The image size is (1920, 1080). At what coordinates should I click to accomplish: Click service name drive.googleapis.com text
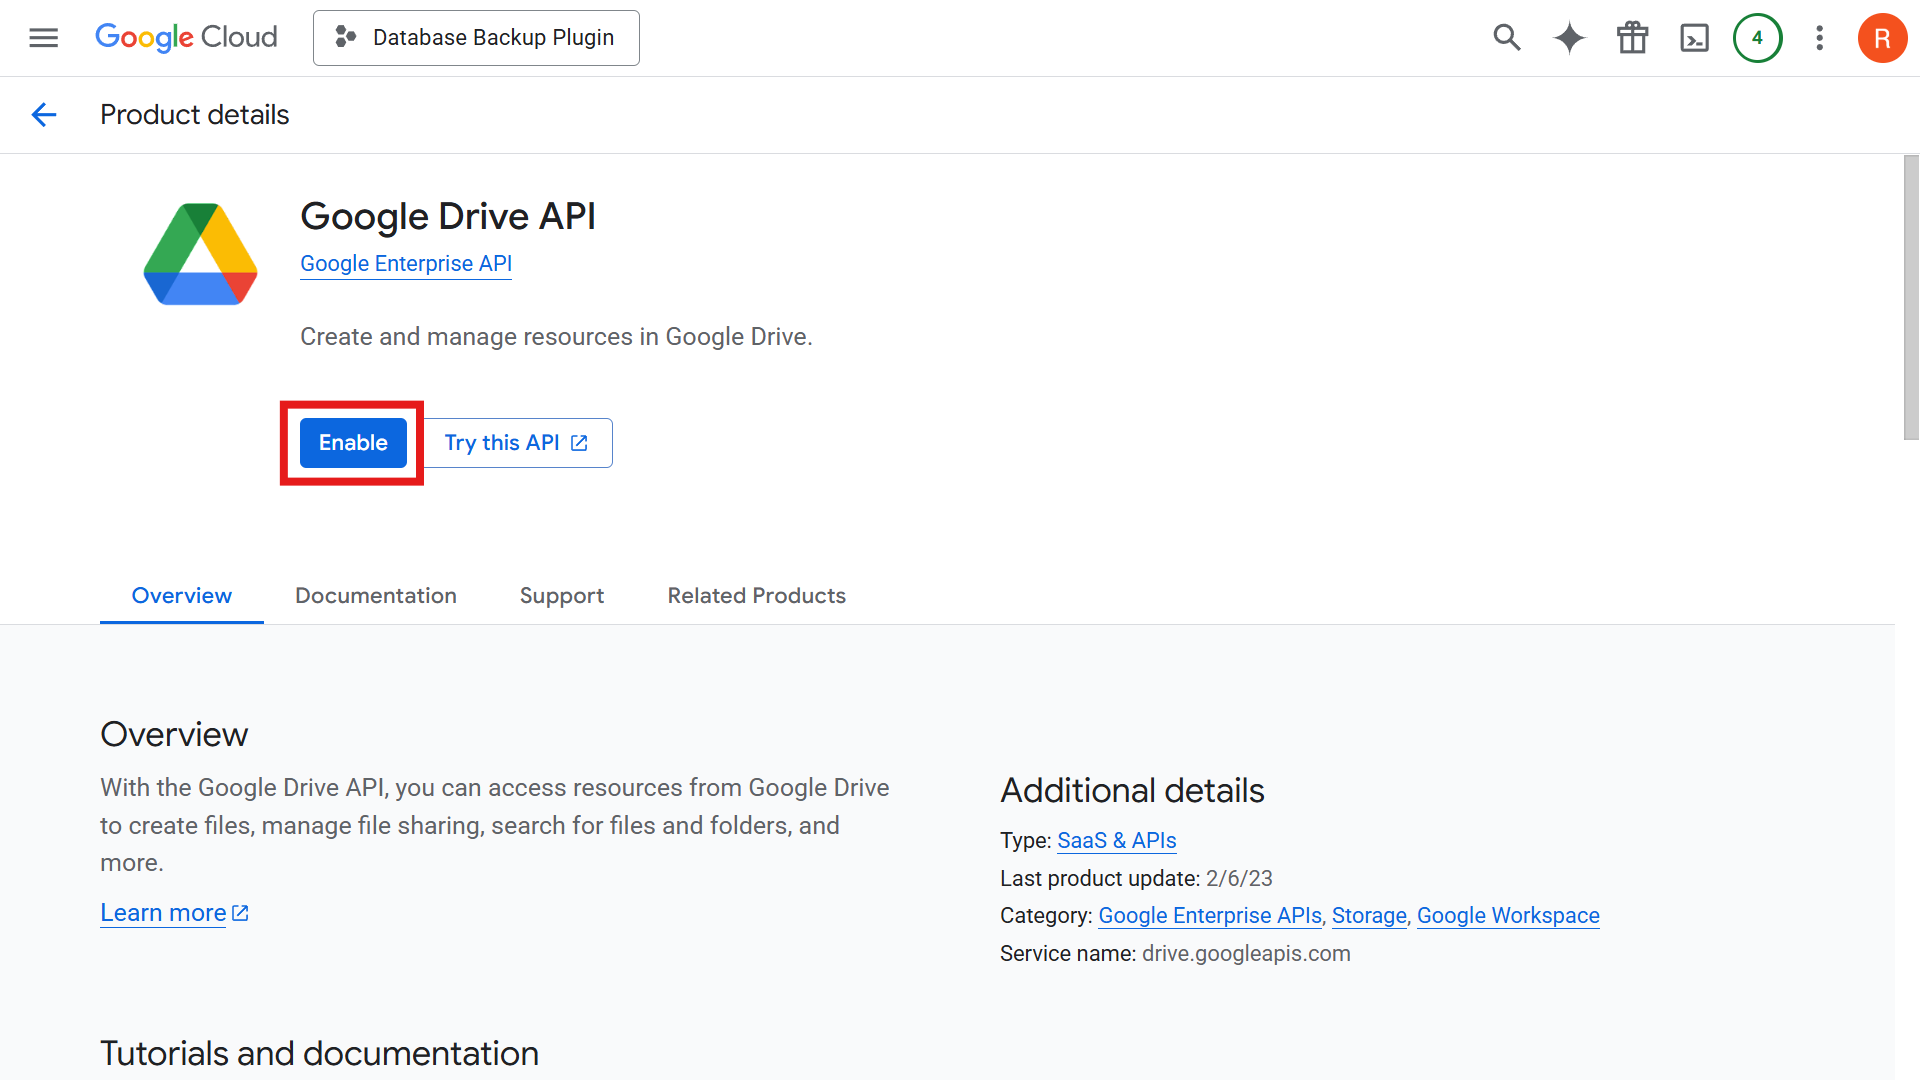point(1246,954)
